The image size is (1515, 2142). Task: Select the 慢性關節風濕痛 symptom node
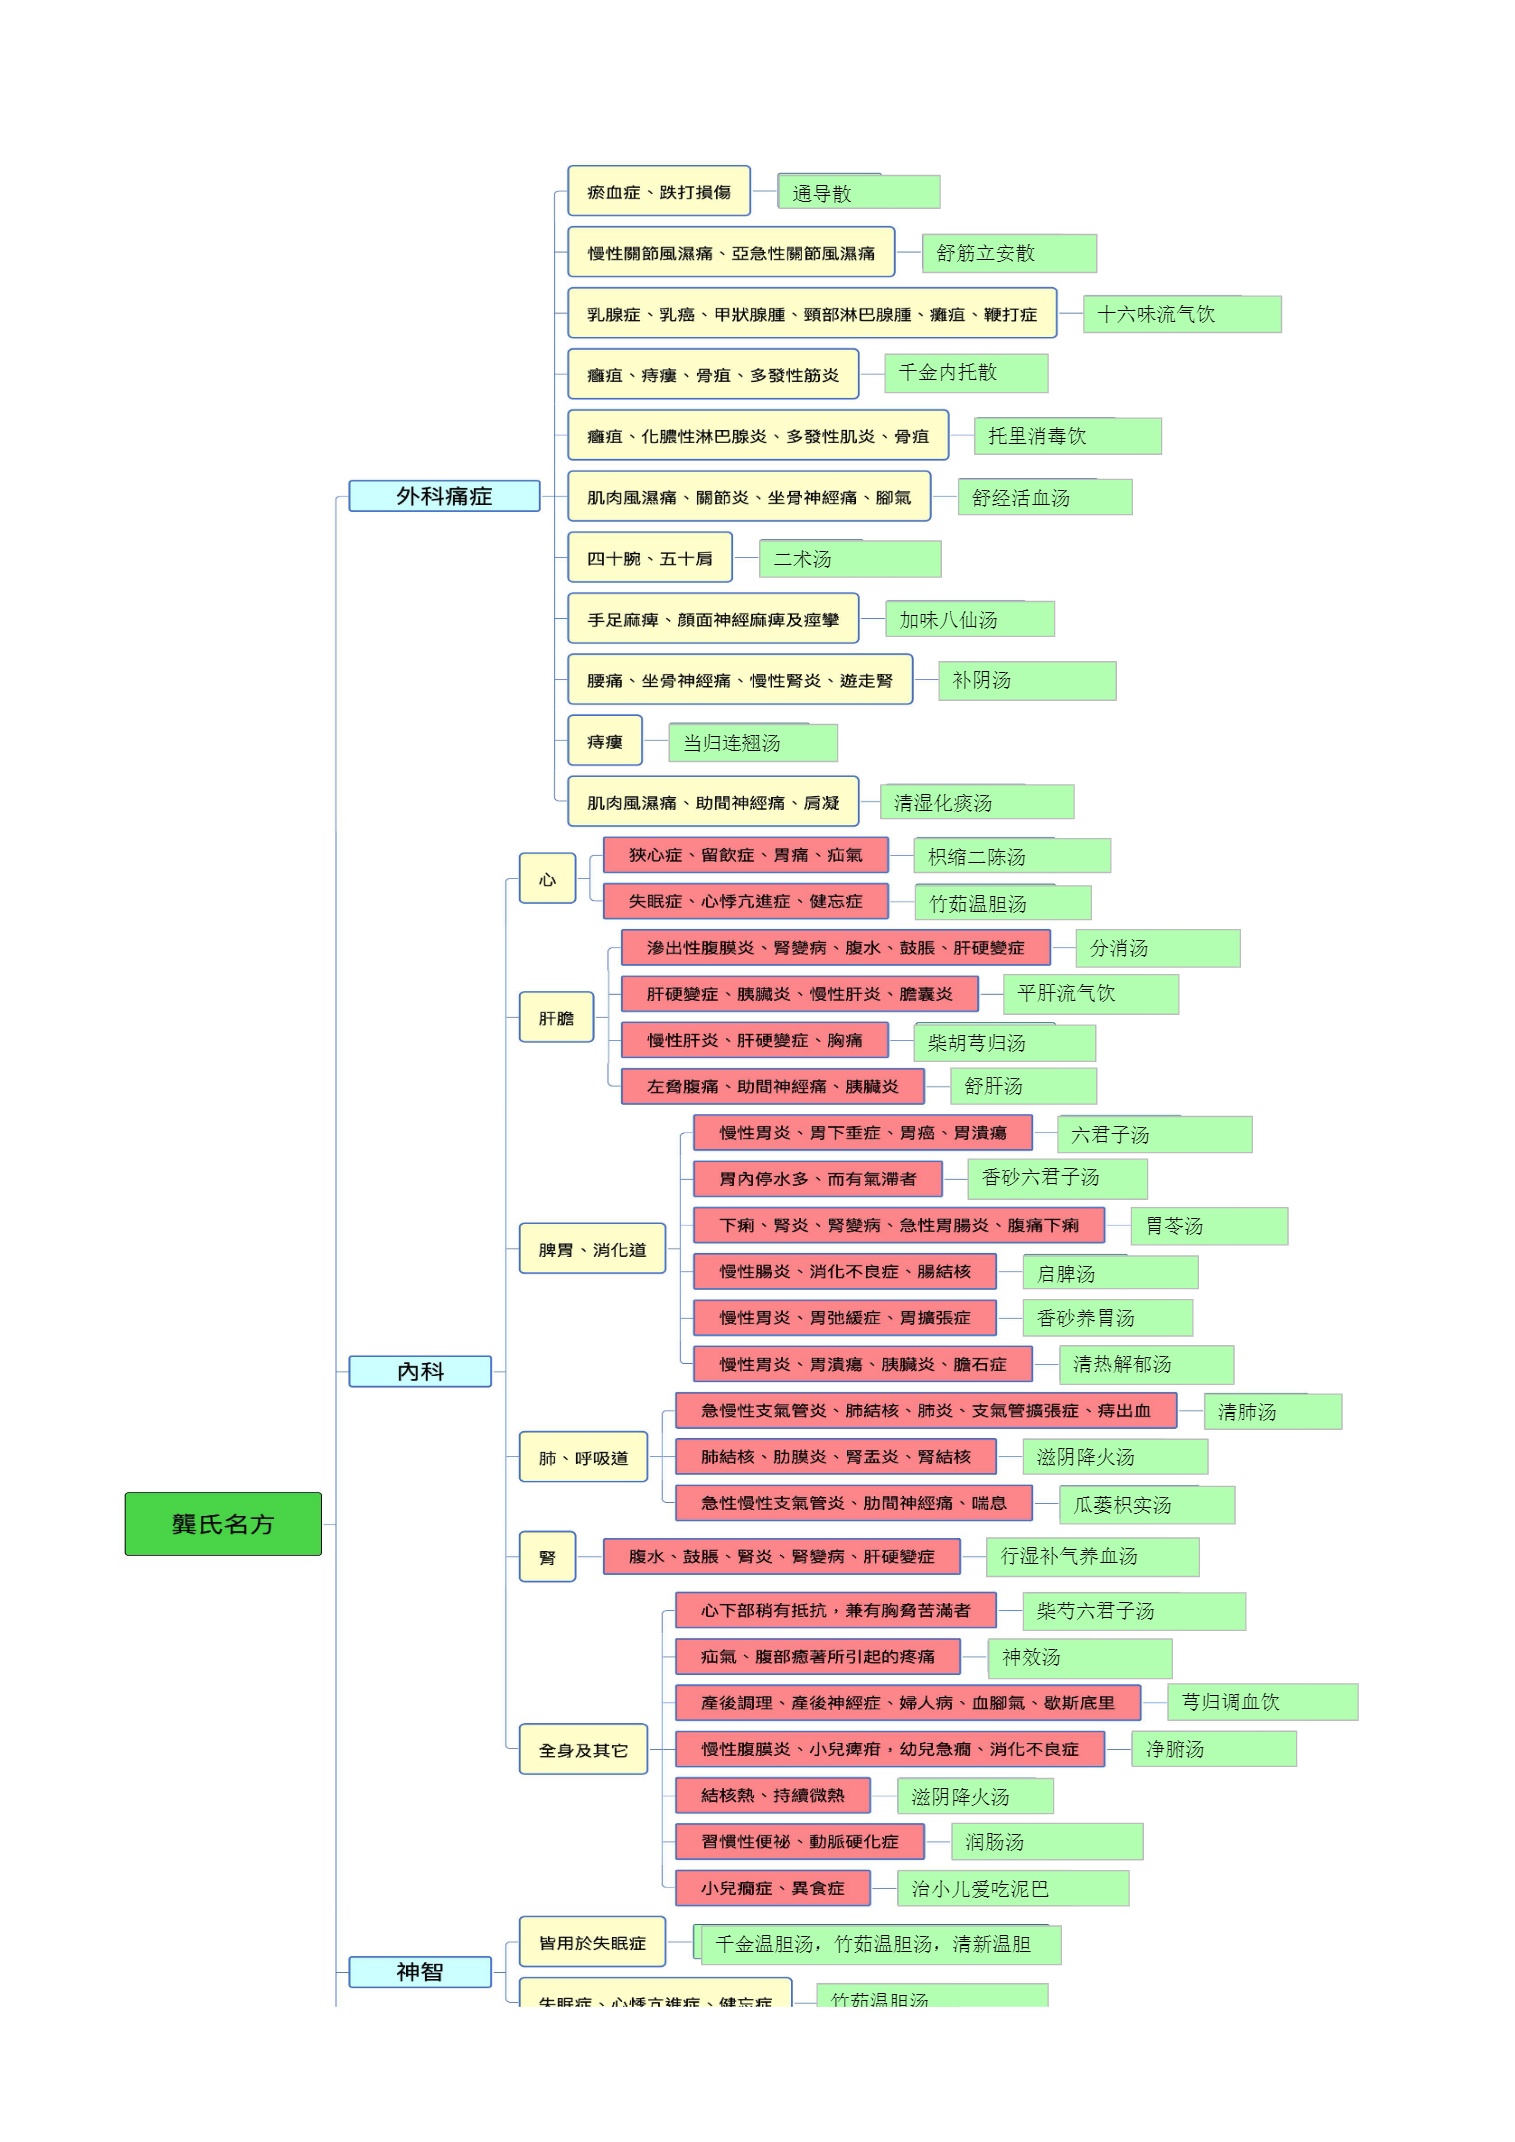(x=731, y=252)
